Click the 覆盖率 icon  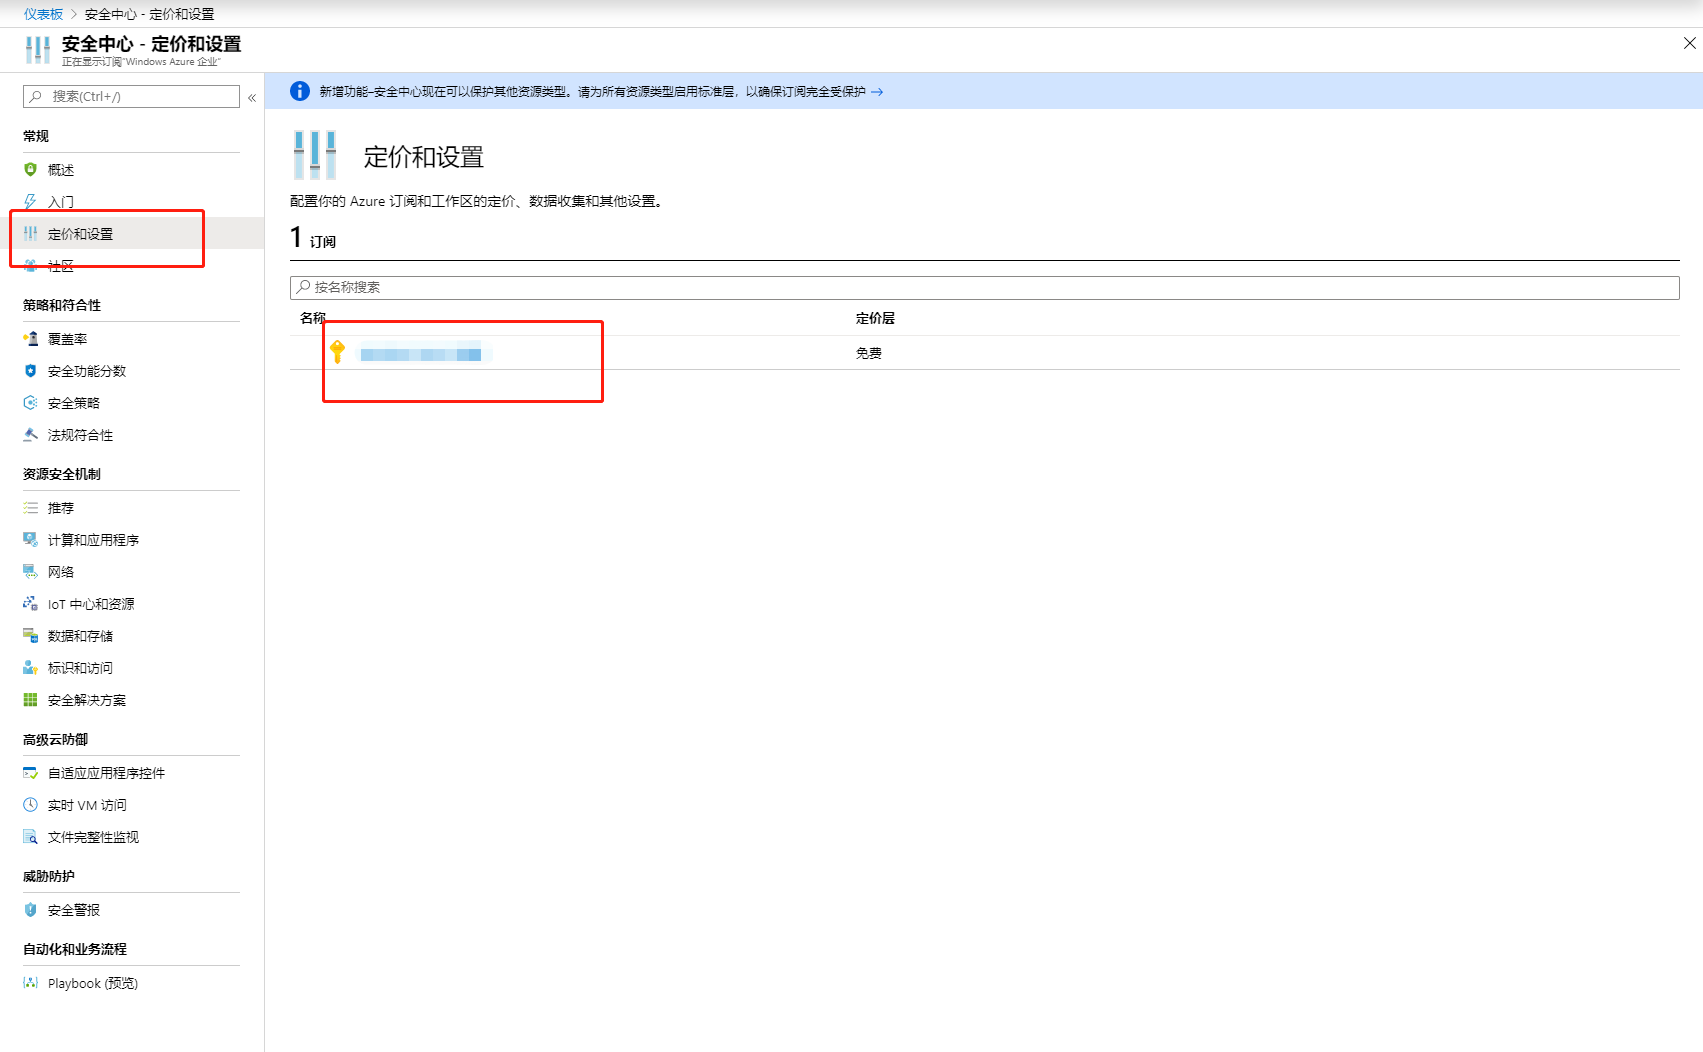point(30,339)
